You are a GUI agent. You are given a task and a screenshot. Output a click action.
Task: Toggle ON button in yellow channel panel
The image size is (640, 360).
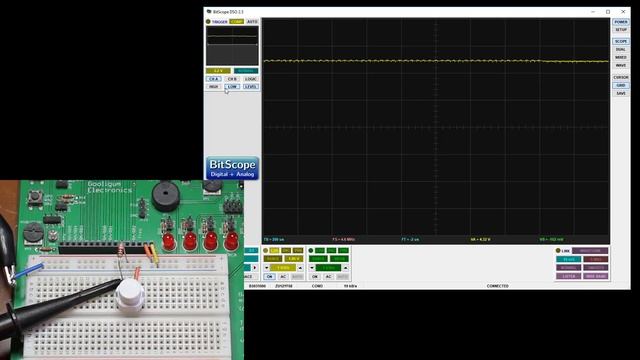click(x=269, y=277)
